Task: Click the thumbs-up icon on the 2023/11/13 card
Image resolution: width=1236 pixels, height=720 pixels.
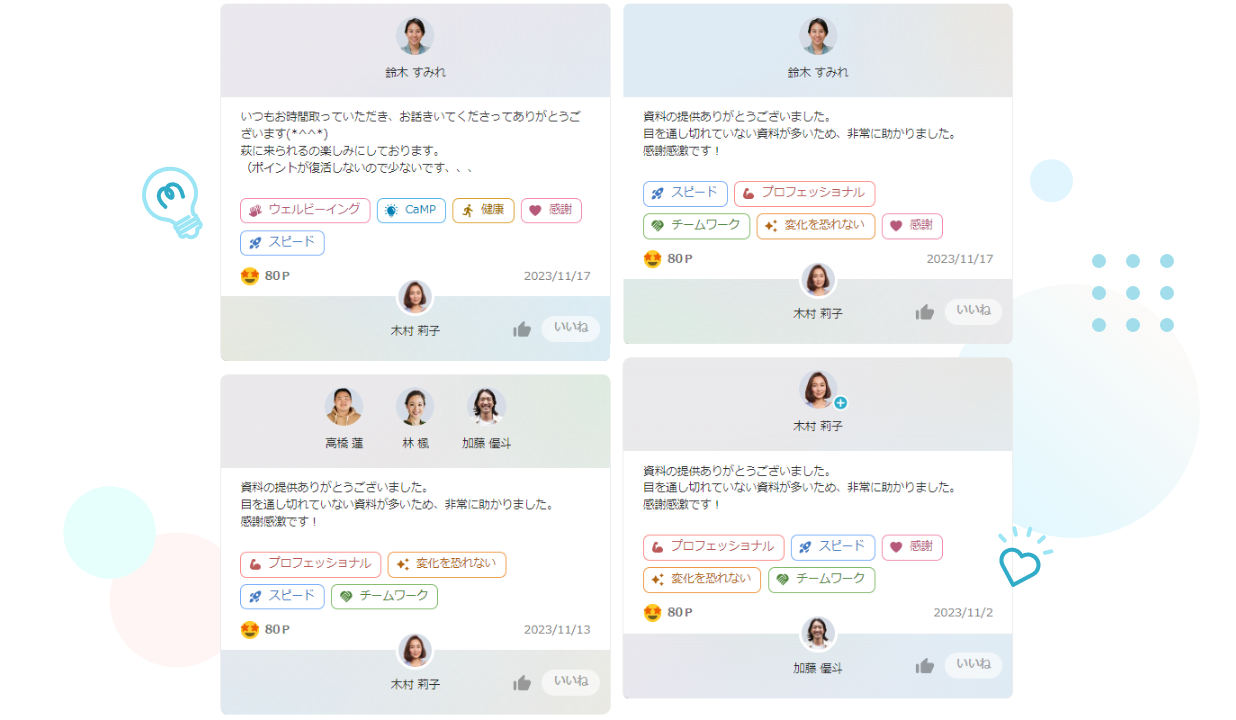Action: 522,683
